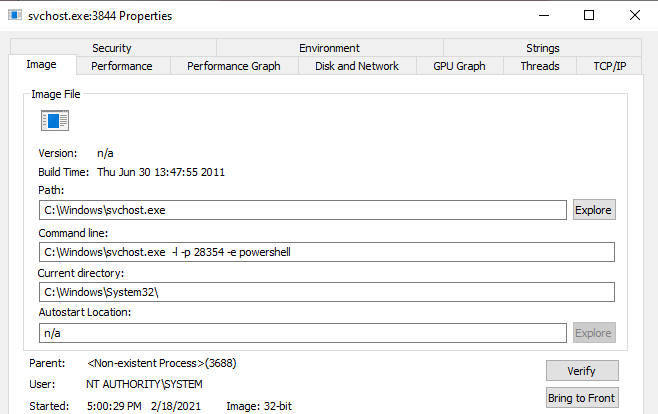Click the Bring to Front button
The height and width of the screenshot is (414, 658).
pos(582,398)
